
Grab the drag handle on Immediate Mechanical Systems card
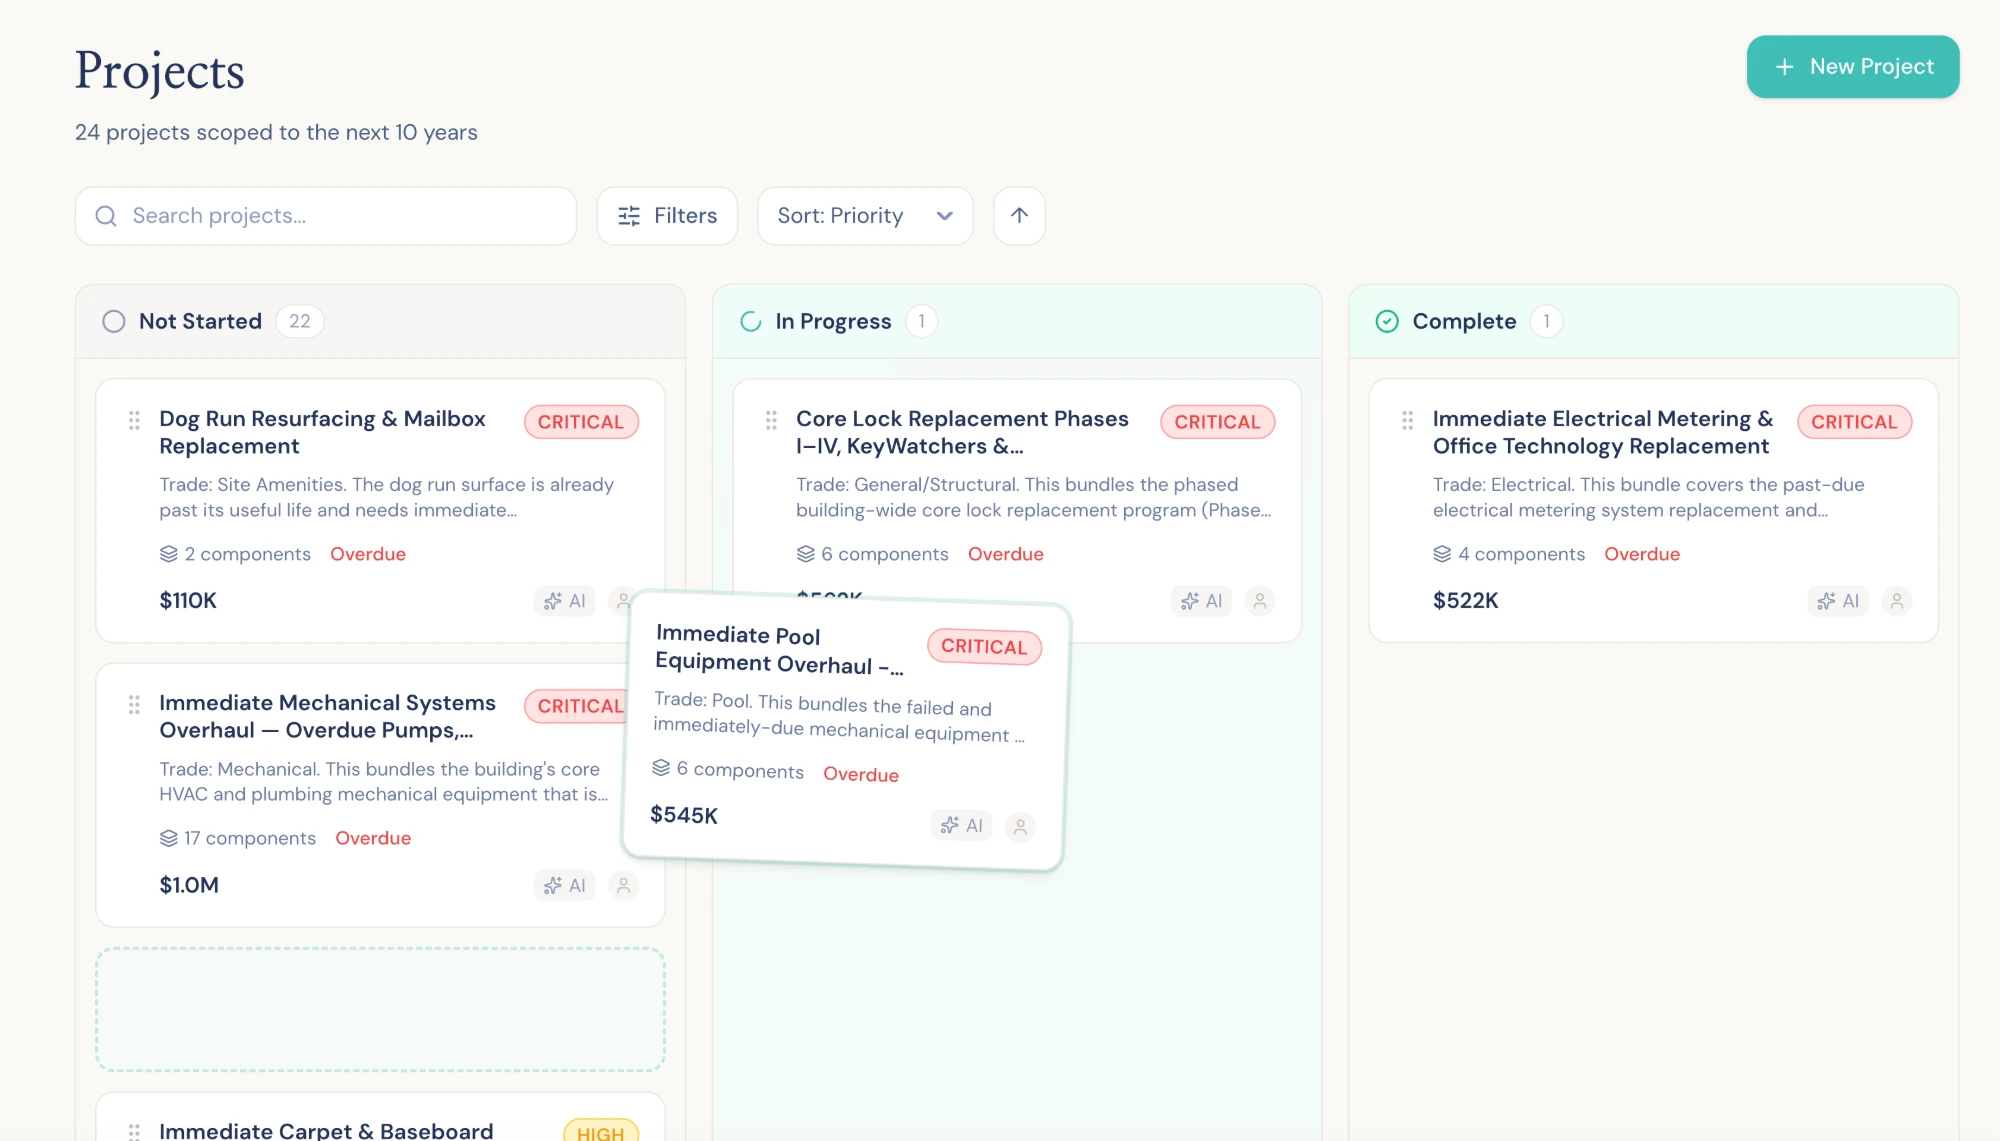click(x=134, y=705)
